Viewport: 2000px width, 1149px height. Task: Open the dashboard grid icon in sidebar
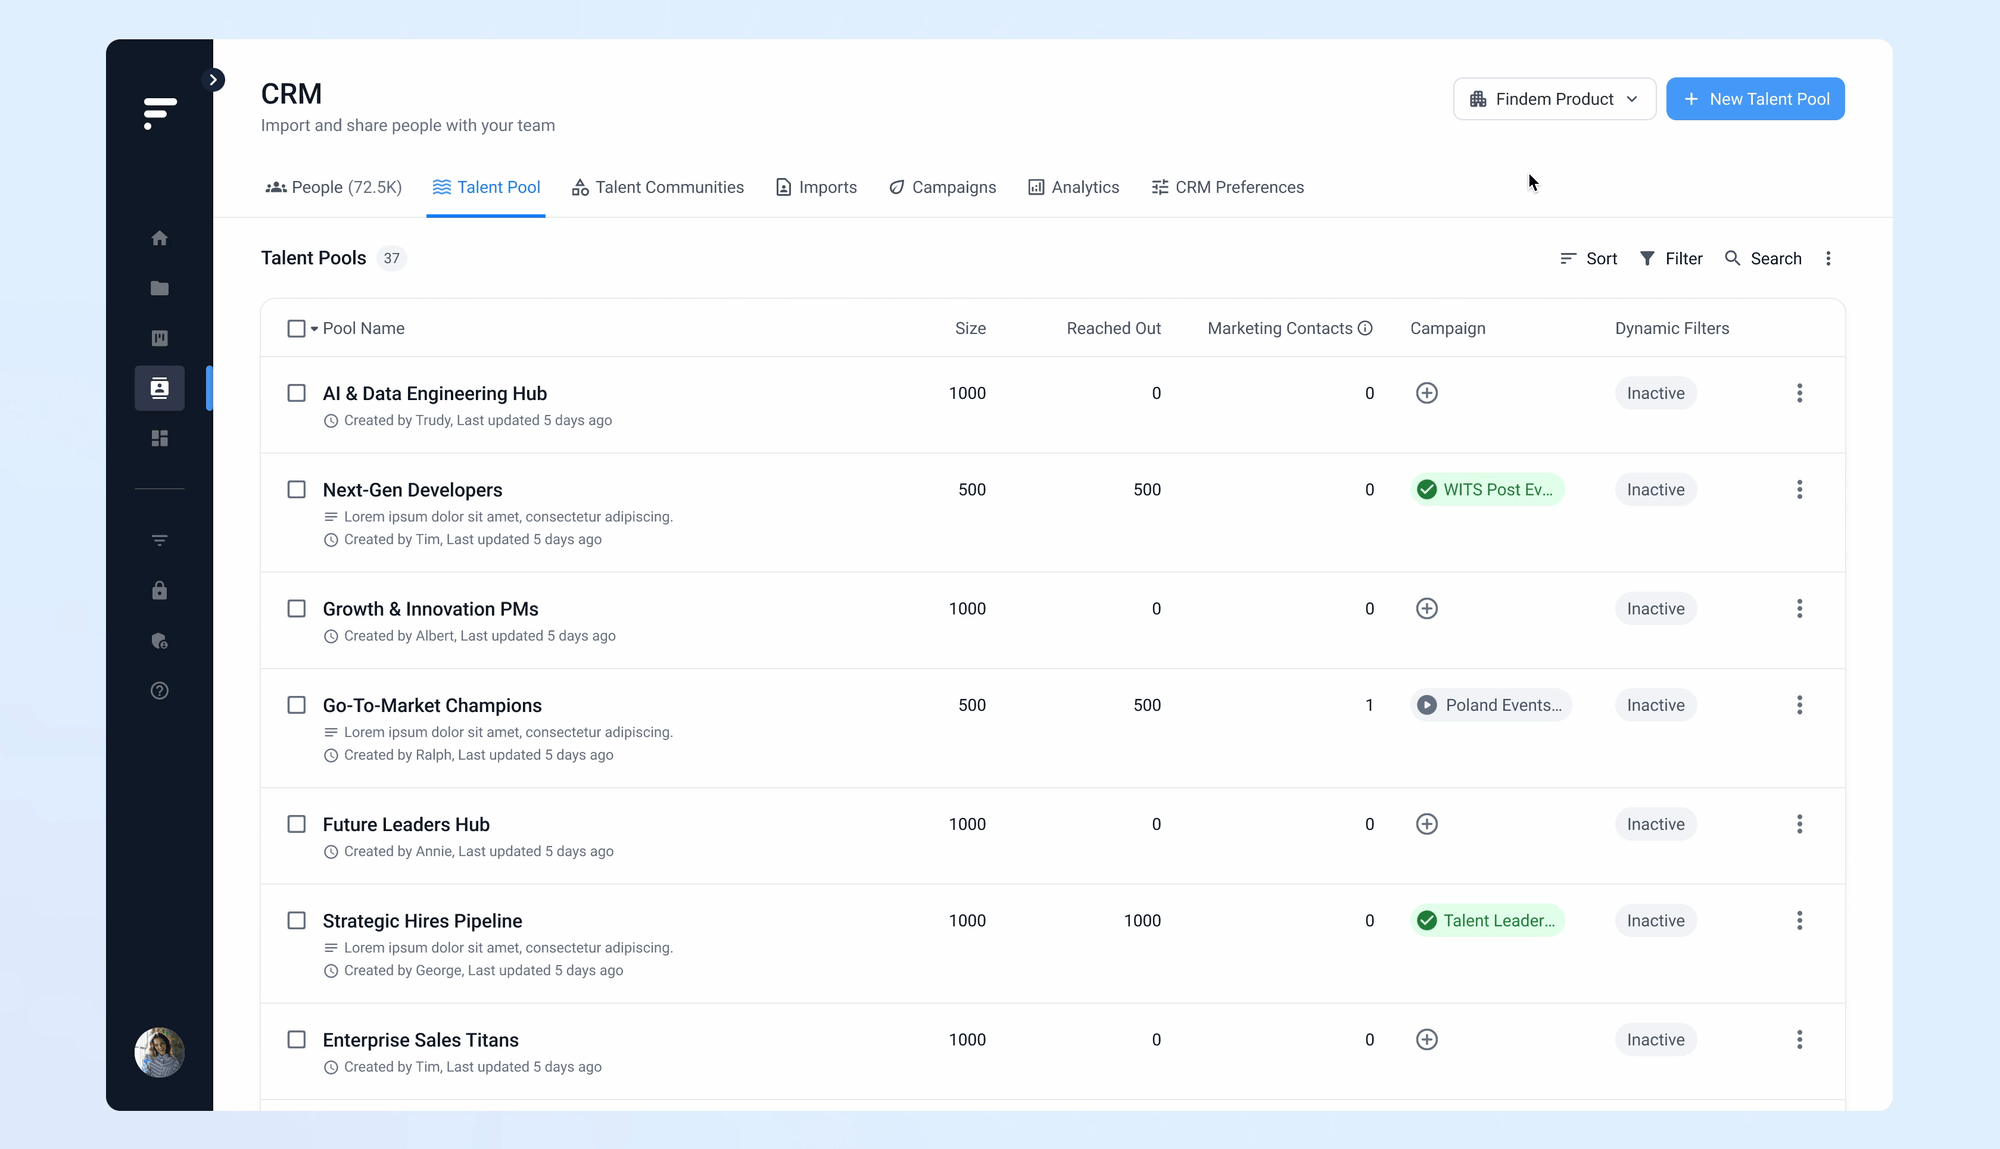coord(159,438)
